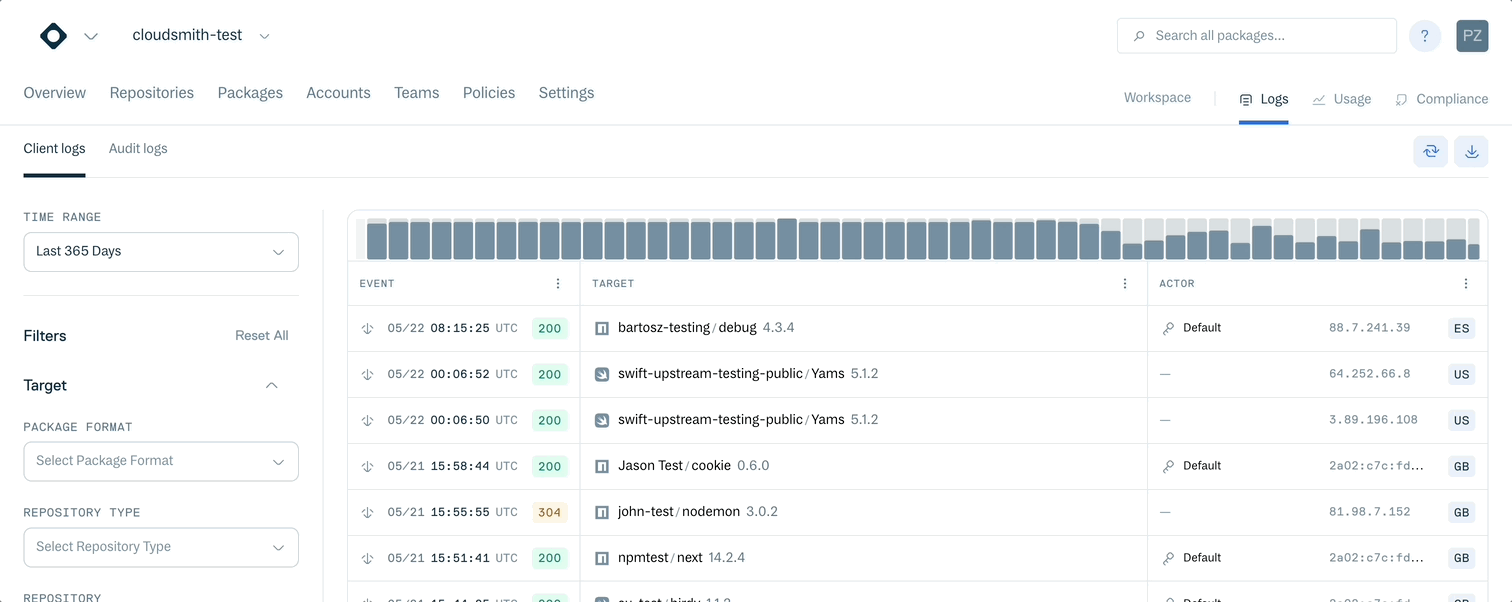This screenshot has height=602, width=1512.
Task: Export logs via the download icon
Action: click(x=1471, y=151)
